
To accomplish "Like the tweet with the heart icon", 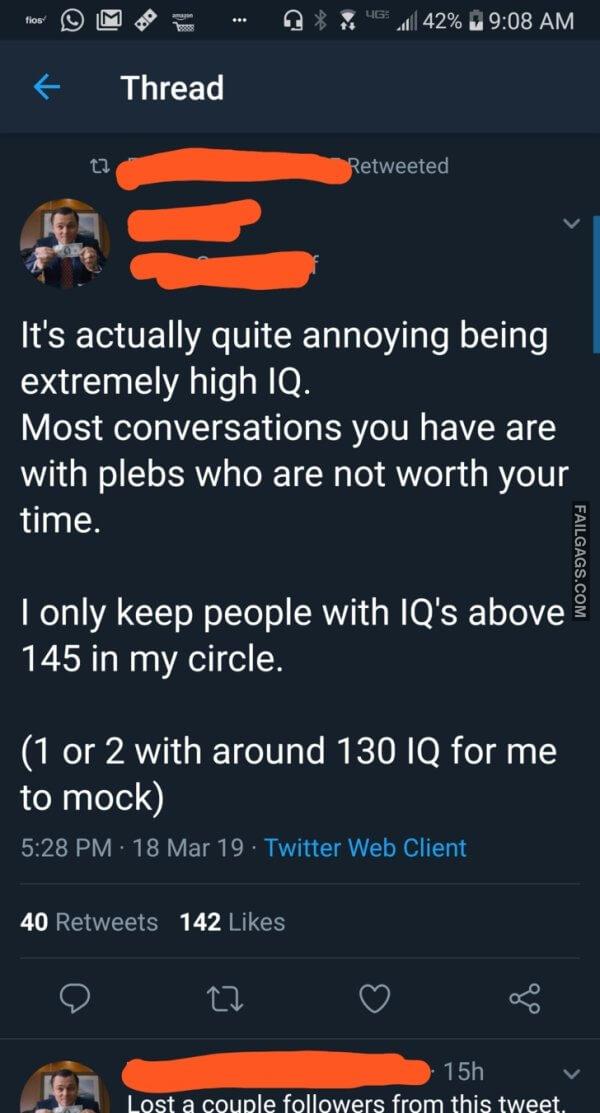I will click(374, 997).
